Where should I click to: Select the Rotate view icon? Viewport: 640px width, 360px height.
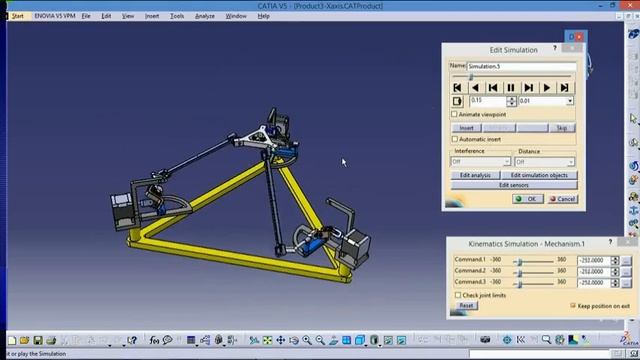pyautogui.click(x=294, y=340)
